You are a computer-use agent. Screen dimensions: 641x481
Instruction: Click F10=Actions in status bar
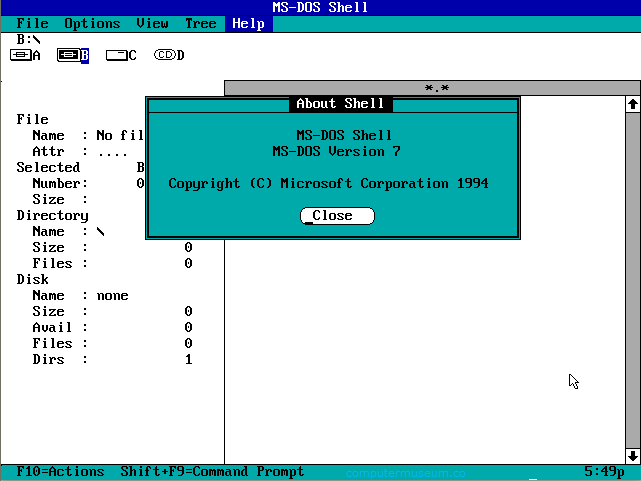(x=60, y=472)
